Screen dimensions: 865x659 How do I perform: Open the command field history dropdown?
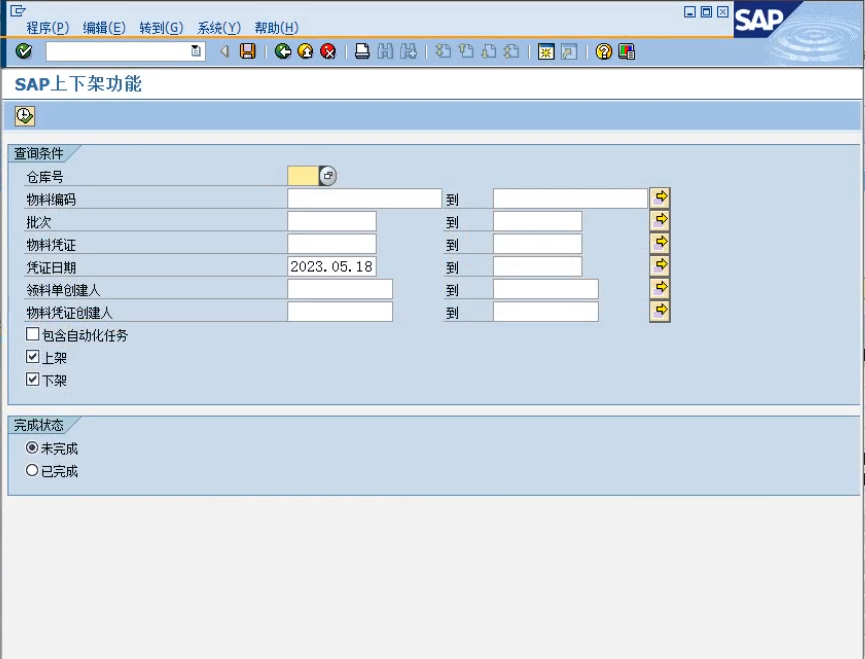[196, 51]
